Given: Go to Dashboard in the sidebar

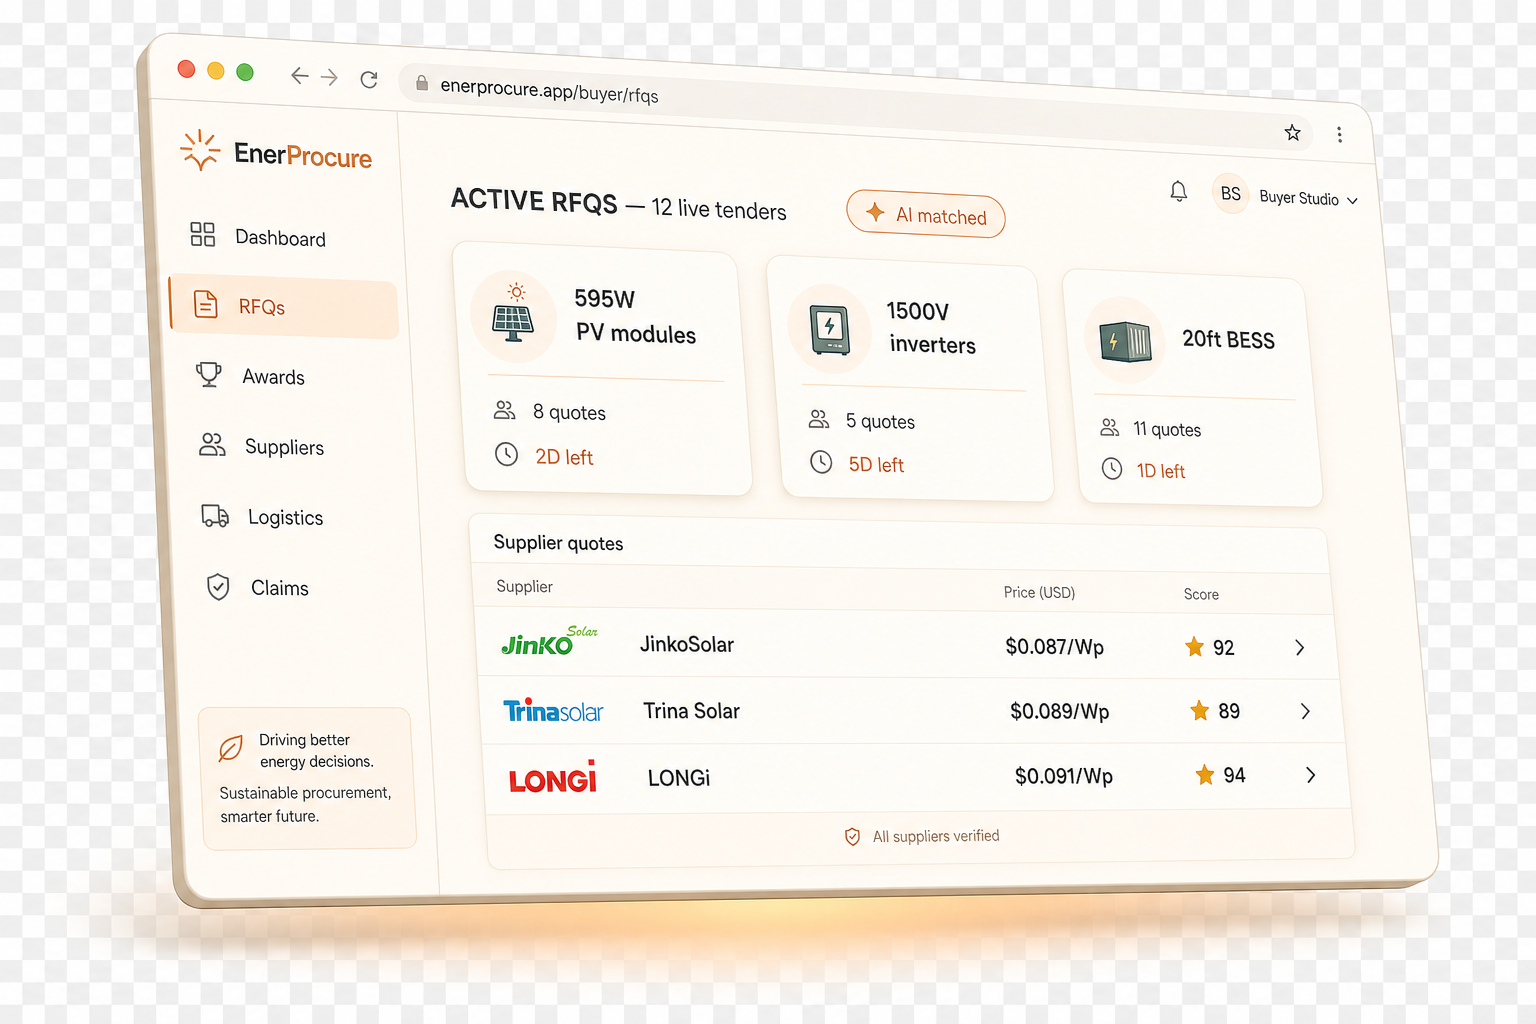Looking at the screenshot, I should click(280, 237).
